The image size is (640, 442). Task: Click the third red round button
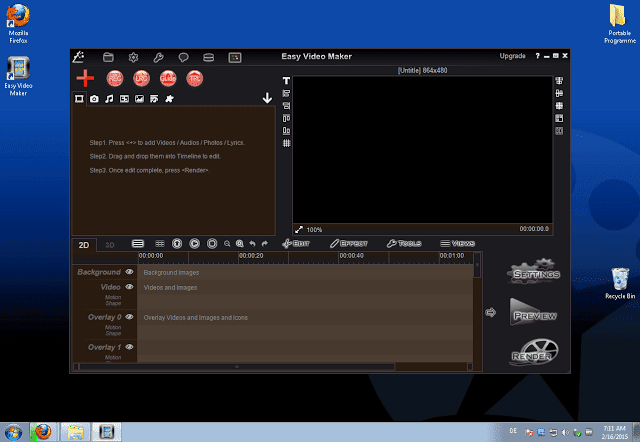168,78
